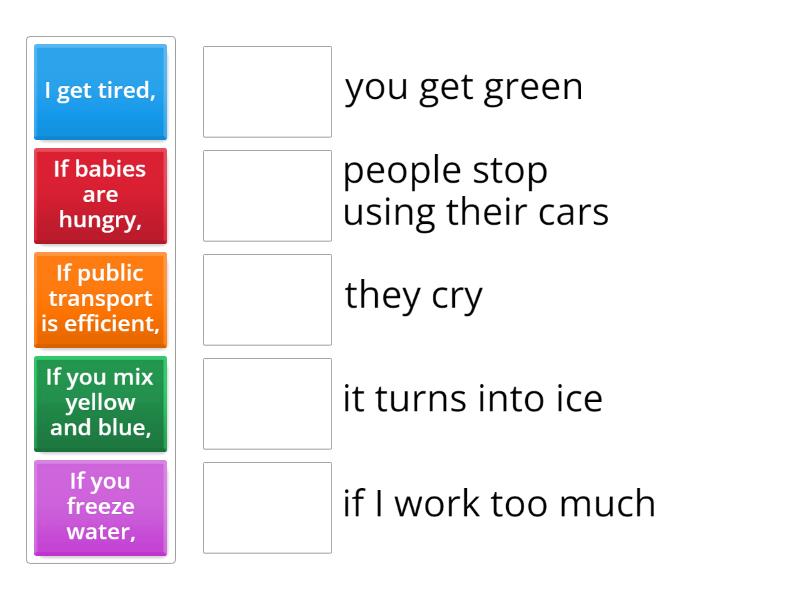Select the "people stop using their cars" text
800x600 pixels.
tap(476, 192)
